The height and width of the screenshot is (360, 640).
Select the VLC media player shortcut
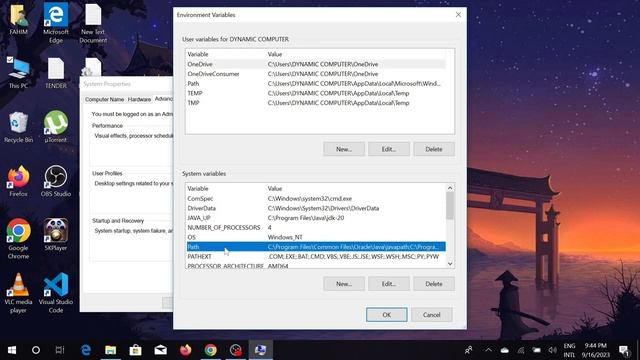pyautogui.click(x=18, y=293)
